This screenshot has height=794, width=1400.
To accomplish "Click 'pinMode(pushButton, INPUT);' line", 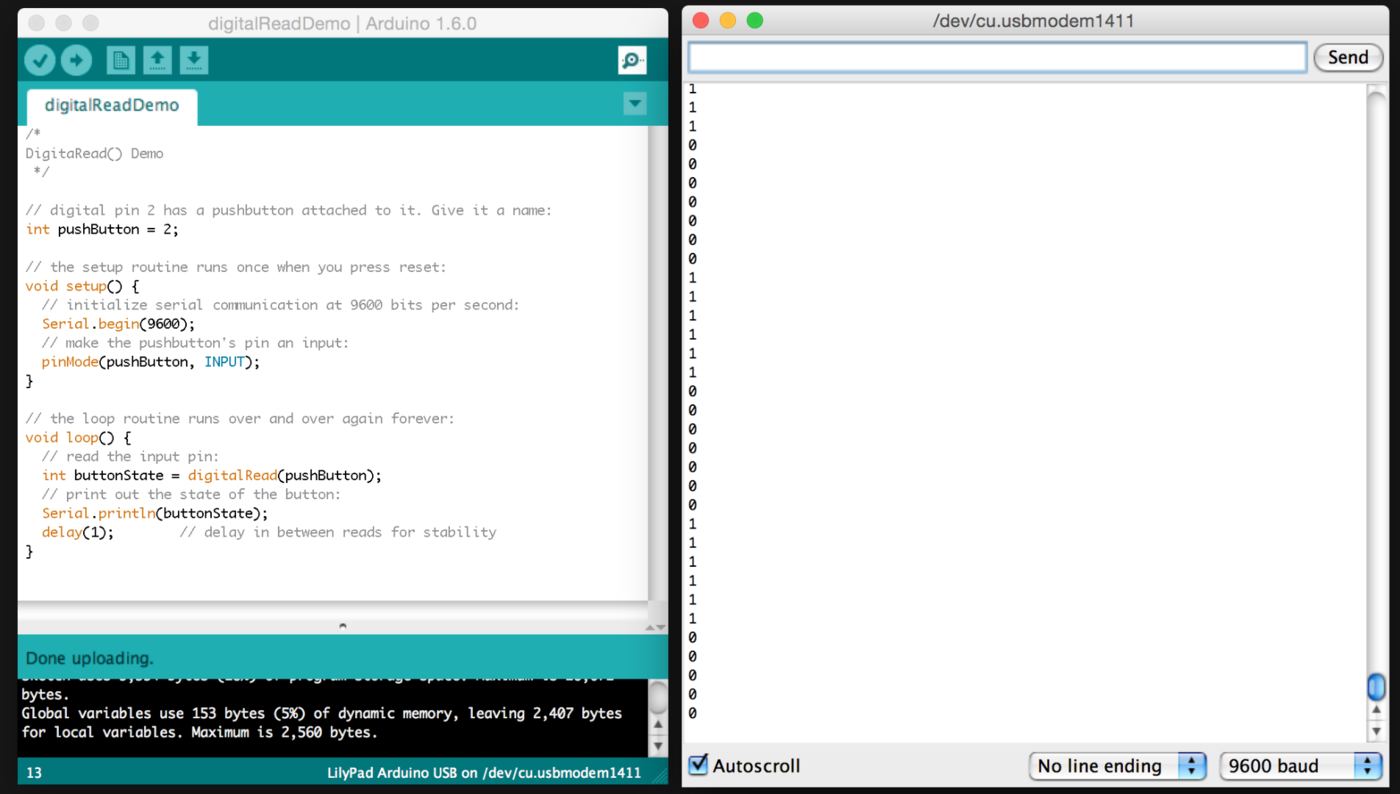I will pos(150,362).
